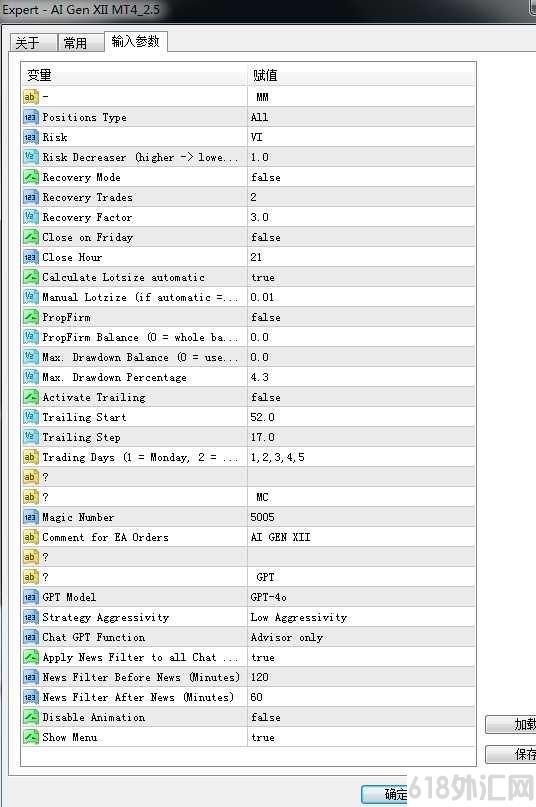
Task: Click the integer icon beside Magic Number
Action: point(30,517)
